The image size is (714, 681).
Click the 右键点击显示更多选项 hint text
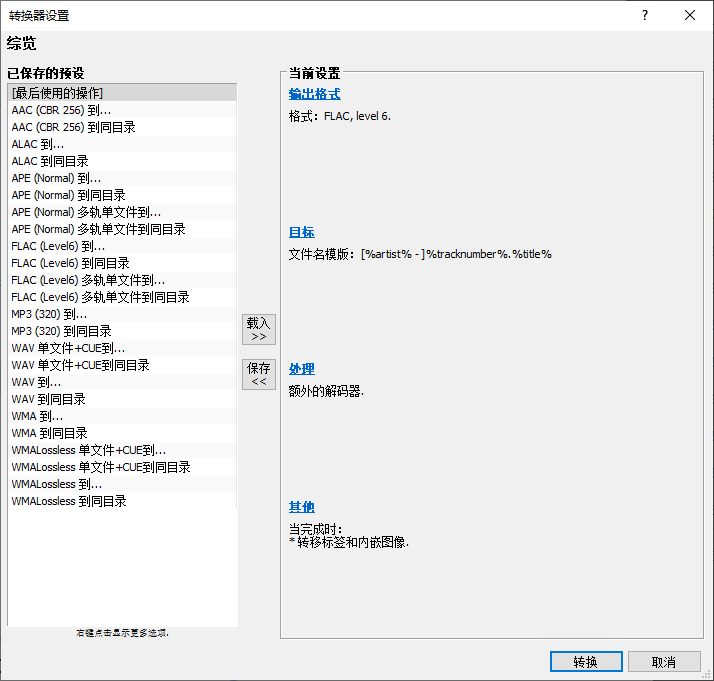click(x=122, y=633)
